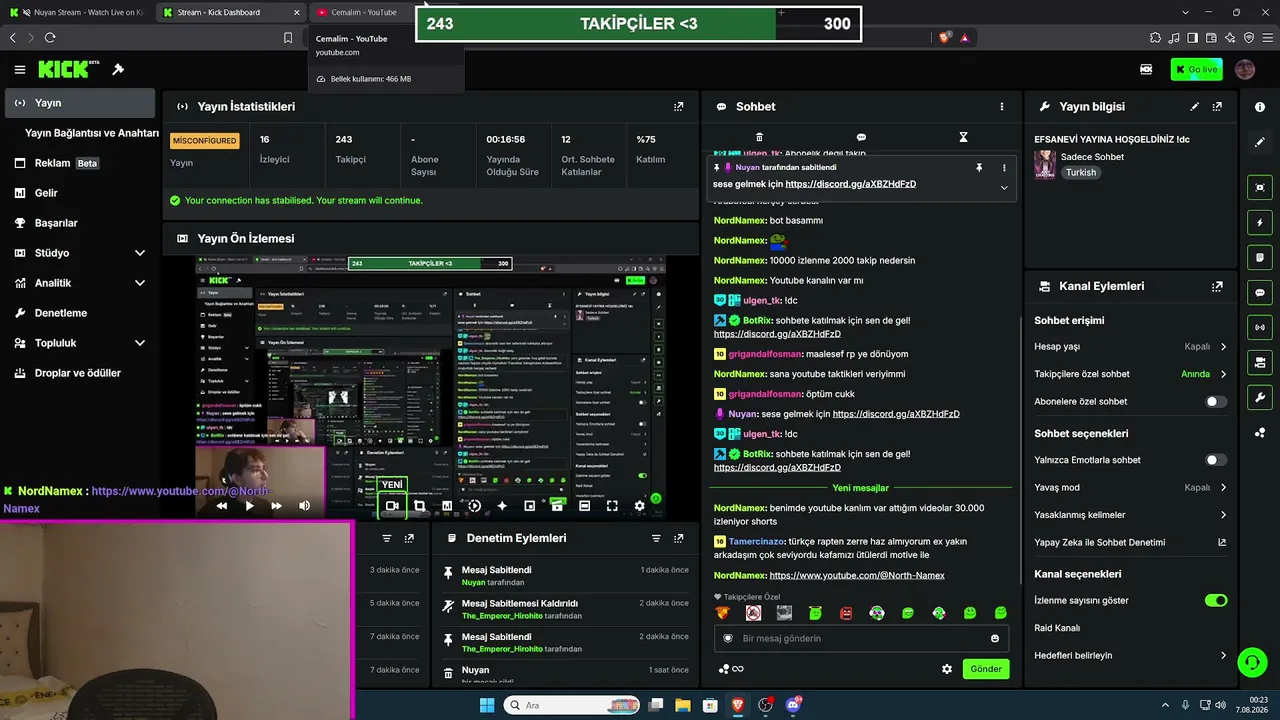Switch to the Cemalim - YouTube tab
This screenshot has width=1280, height=720.
(x=362, y=12)
